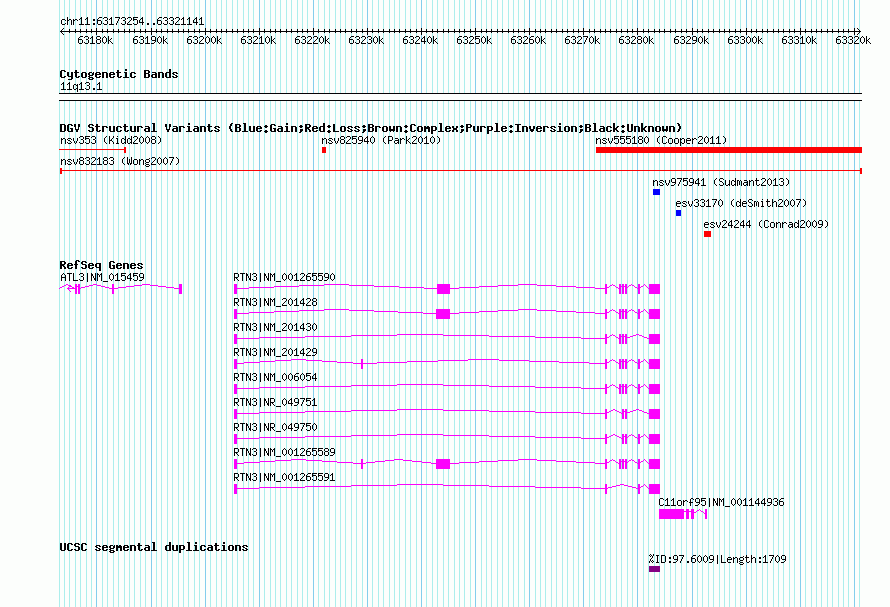Screen dimensions: 890x607
Task: Open the RTN3|NM_001265589 transcript label
Action: (x=284, y=452)
